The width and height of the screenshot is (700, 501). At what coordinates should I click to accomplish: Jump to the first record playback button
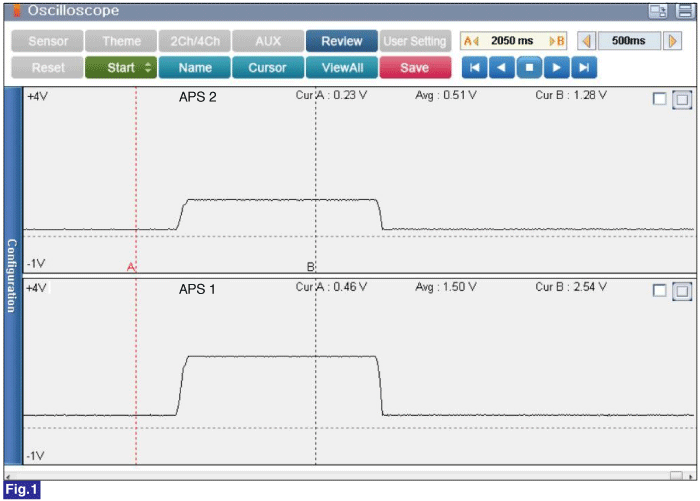(x=475, y=68)
